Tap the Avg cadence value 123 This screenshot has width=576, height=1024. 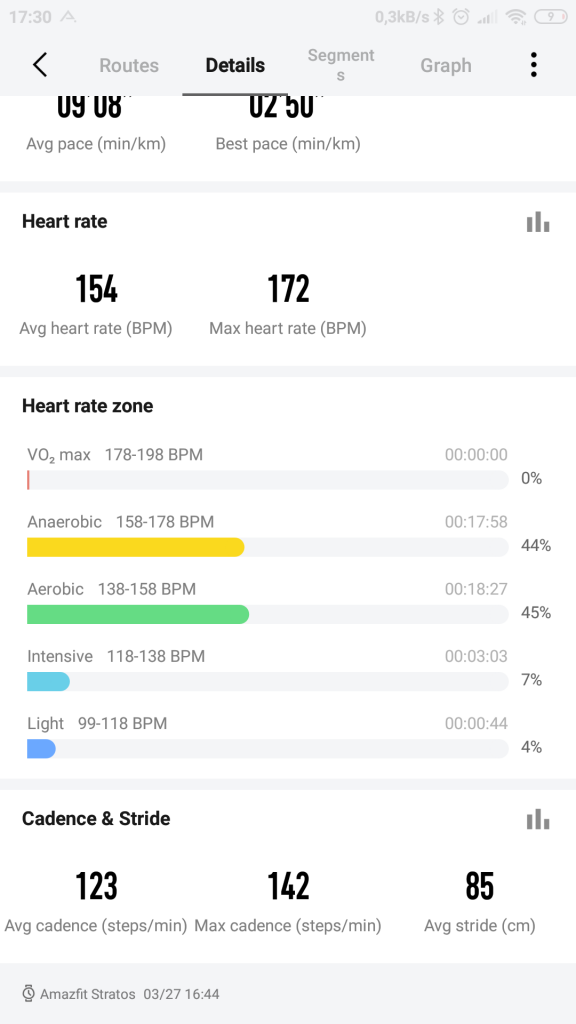click(96, 887)
